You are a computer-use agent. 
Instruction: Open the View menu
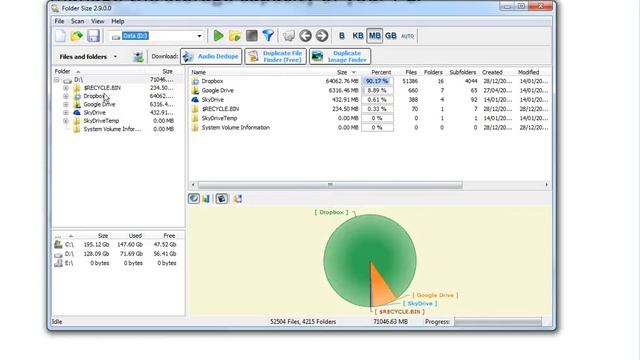point(98,21)
